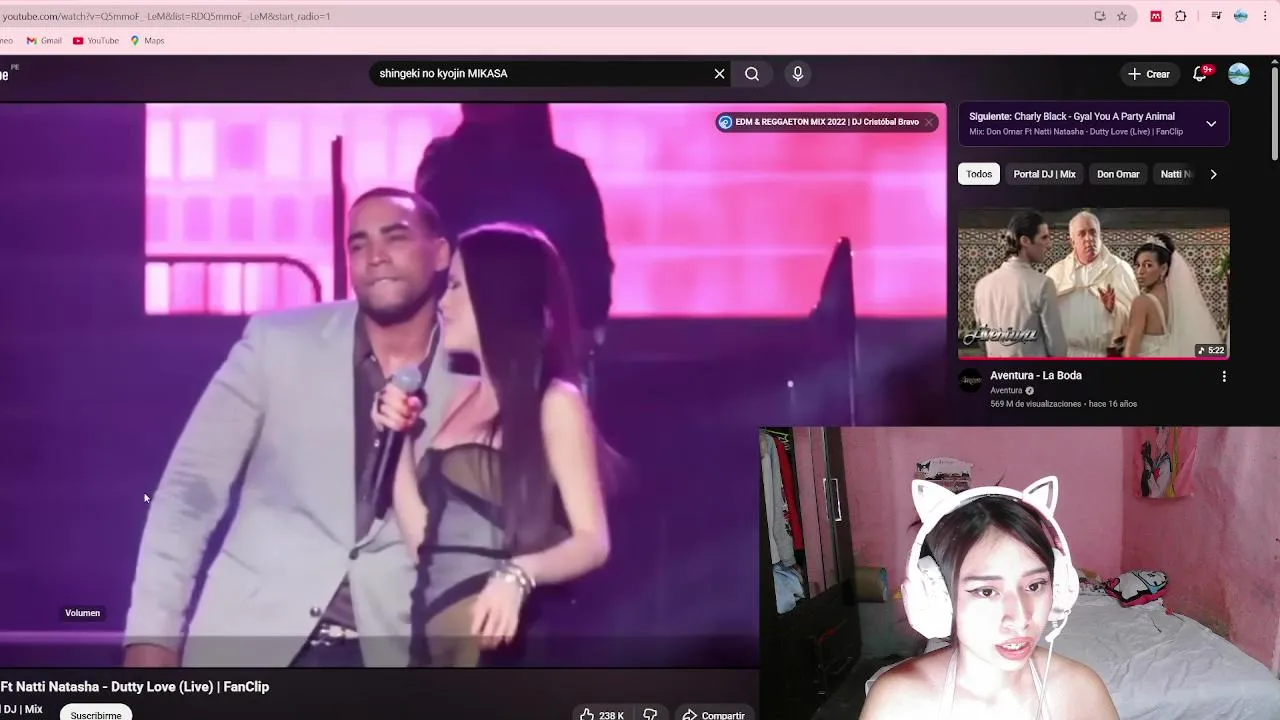Show more filter chips with right arrow
This screenshot has height=720, width=1280.
pos(1213,174)
